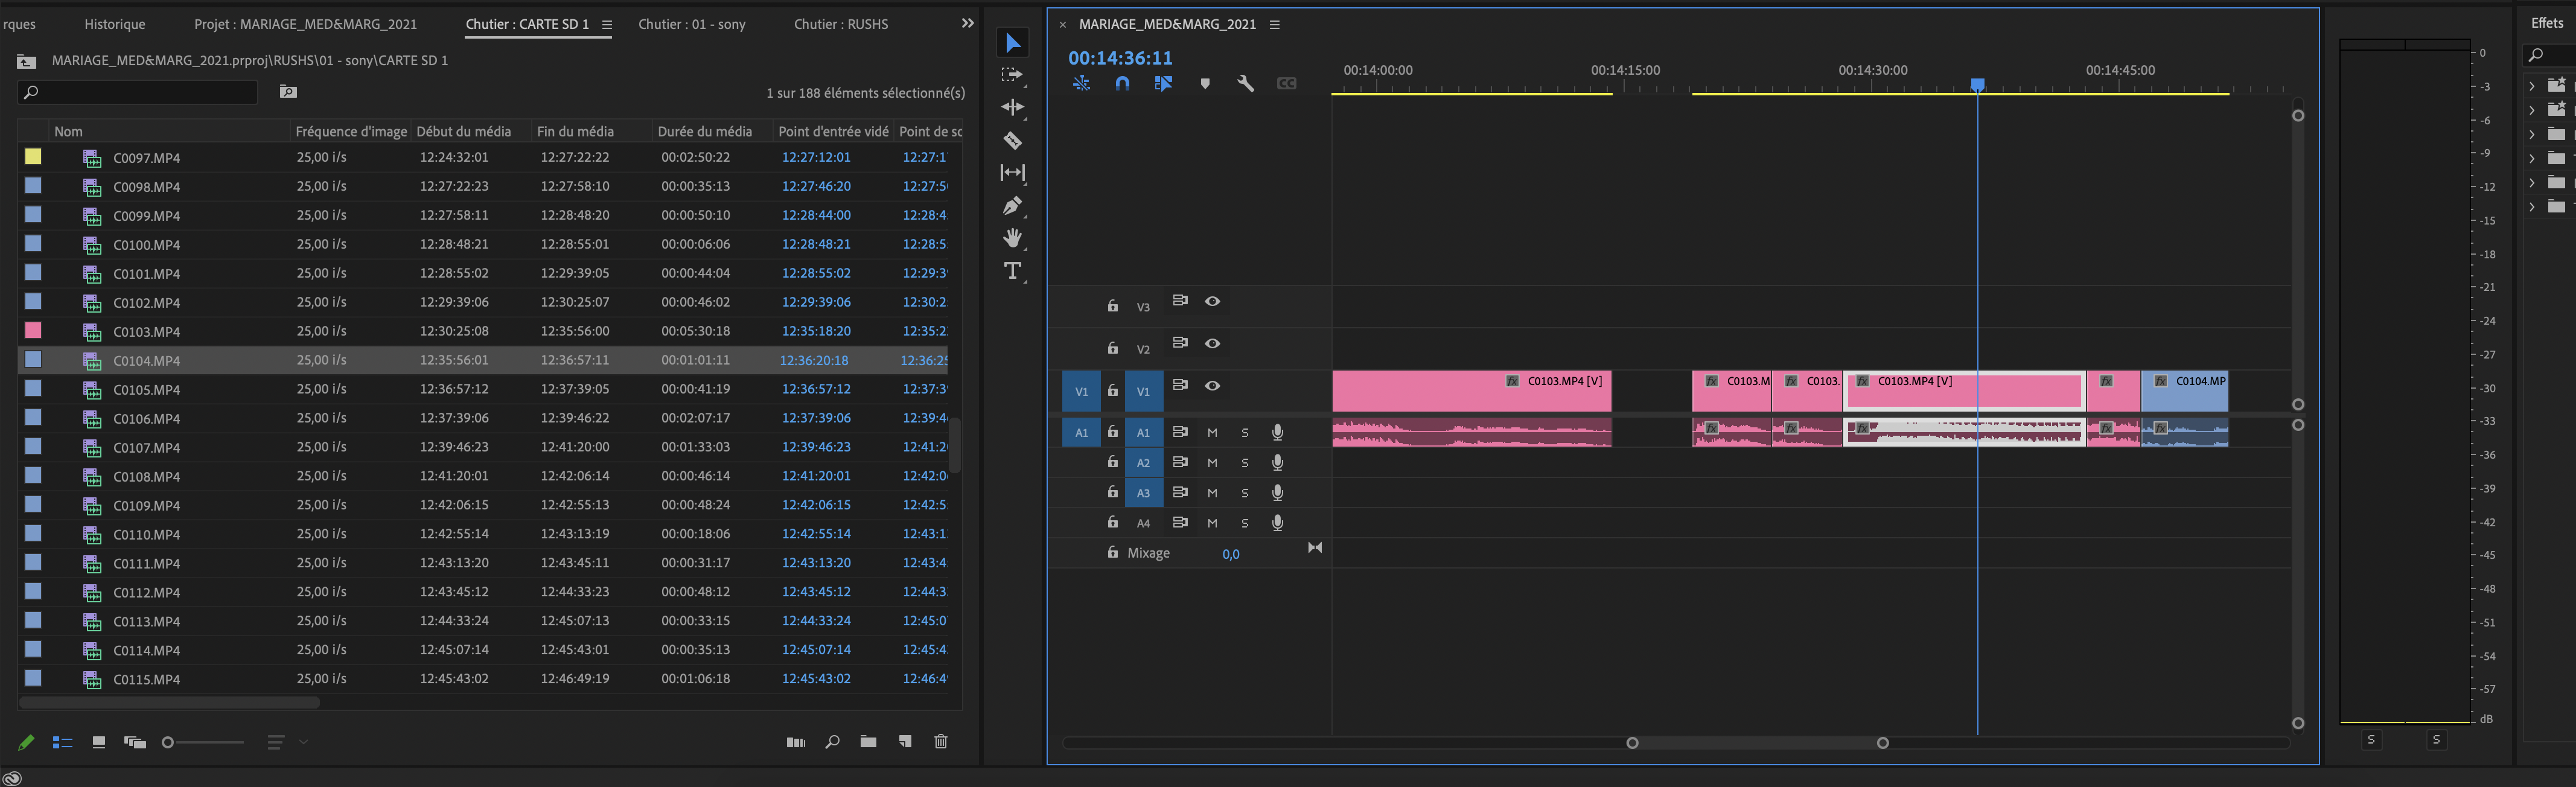
Task: Switch to Chutier : RUSHS tab
Action: pos(840,24)
